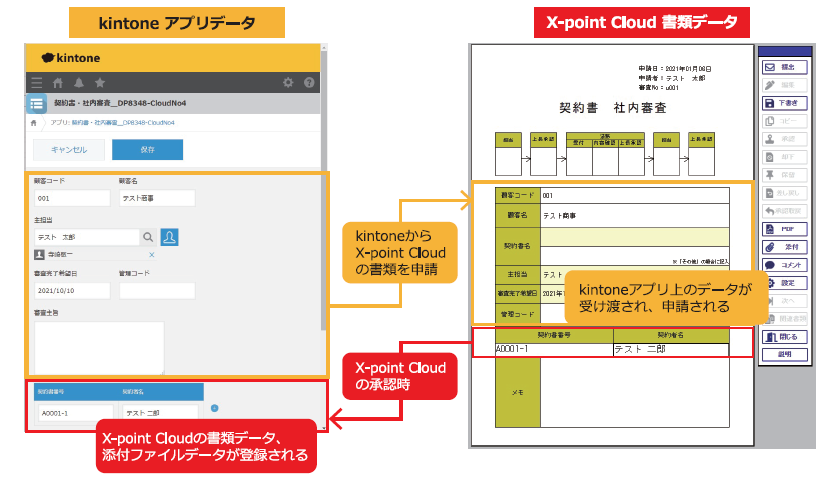Screen dimensions: 836x482
Task: Click the 契約者名 field showing テスト 二郎 in kintone
Action: [160, 413]
